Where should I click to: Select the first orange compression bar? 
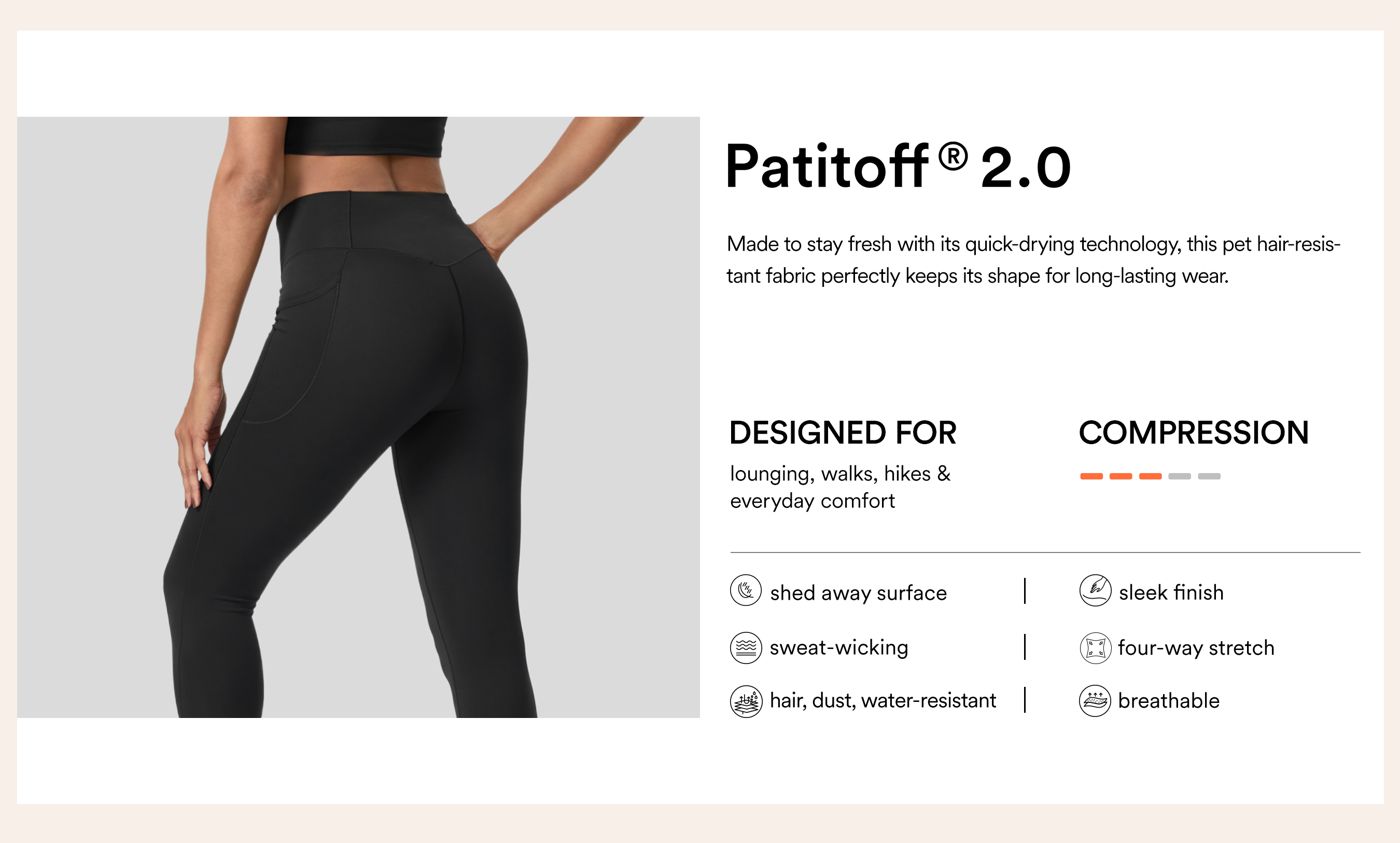click(1091, 476)
